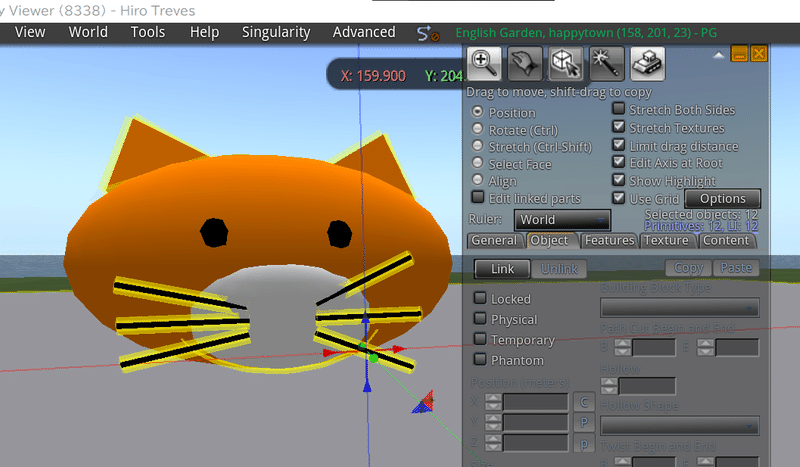
Task: Open the Hollow Shape dropdown
Action: (680, 425)
